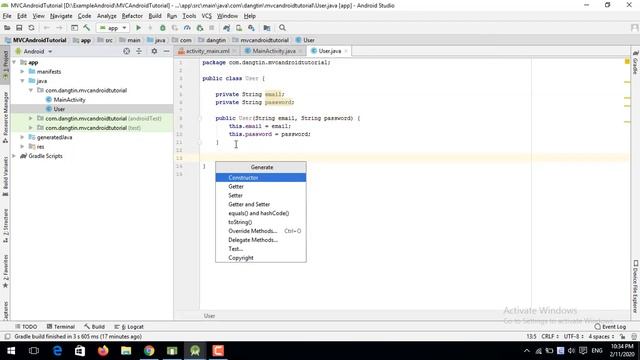Run app with green play icon

138,28
